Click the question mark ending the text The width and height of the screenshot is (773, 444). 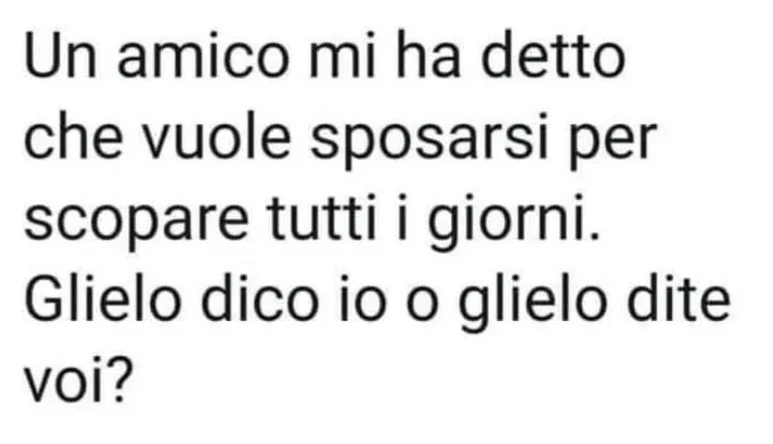(120, 382)
